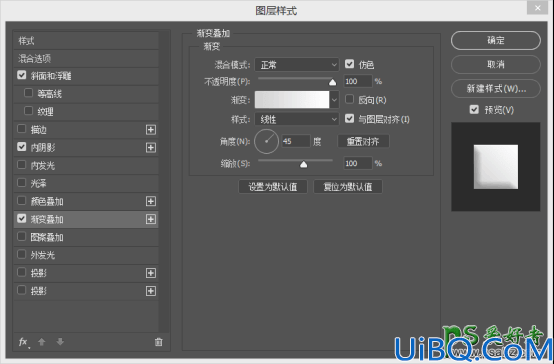Select the 外发光 effect row

coord(86,255)
